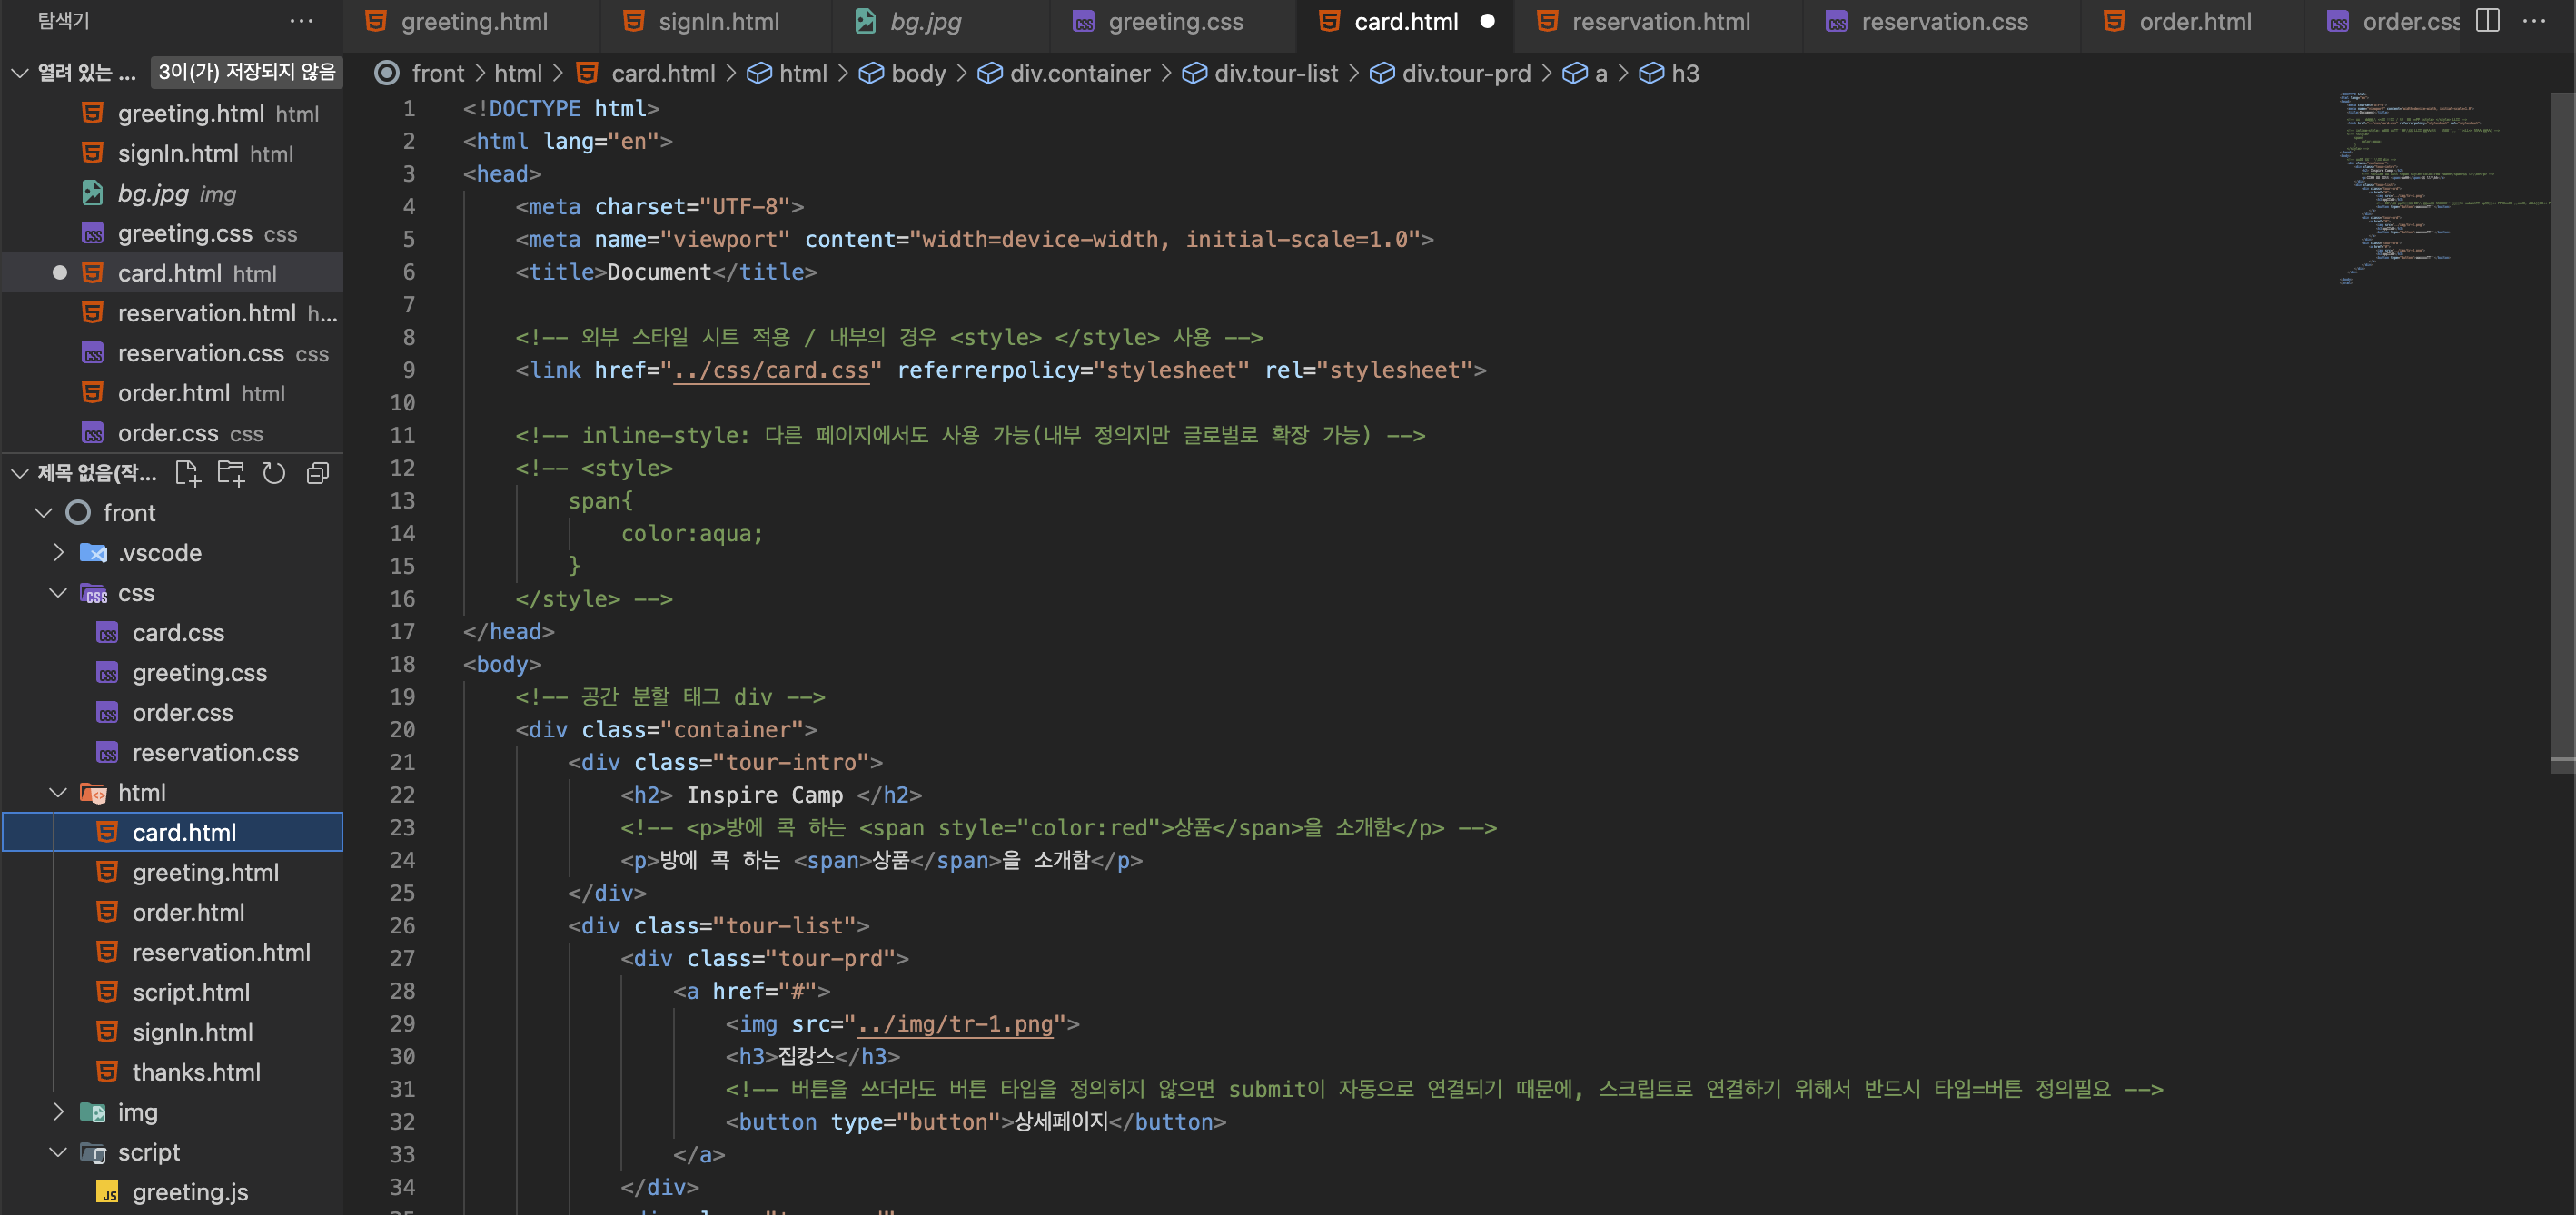The width and height of the screenshot is (2576, 1215).
Task: Switch to the bg.jpg tab
Action: pos(941,22)
